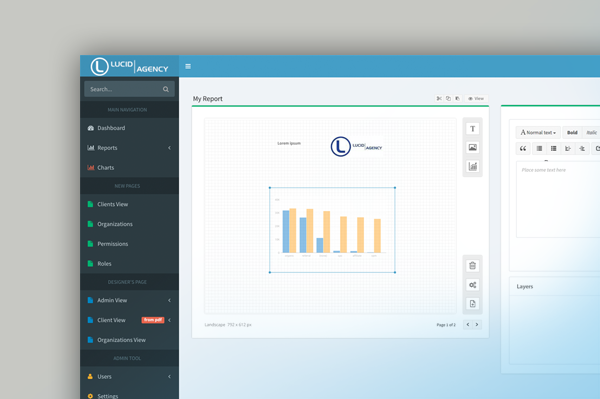Toggle the View eye button
Viewport: 600px width, 399px height.
[476, 98]
